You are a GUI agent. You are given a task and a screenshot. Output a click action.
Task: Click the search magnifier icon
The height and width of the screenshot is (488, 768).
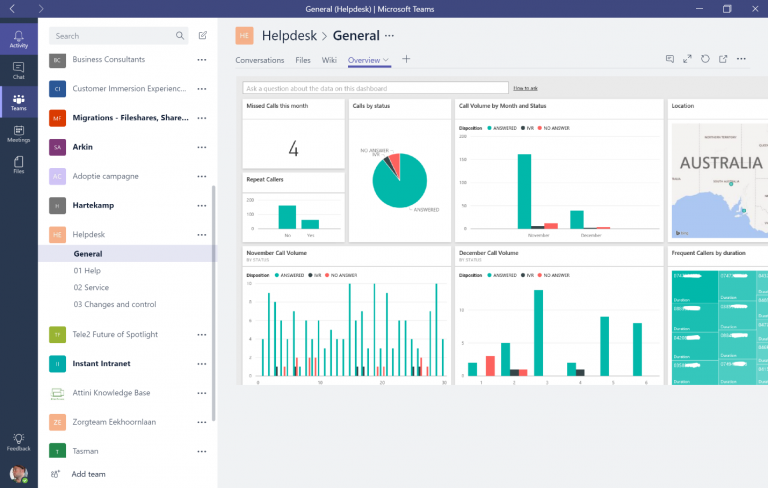coord(180,36)
